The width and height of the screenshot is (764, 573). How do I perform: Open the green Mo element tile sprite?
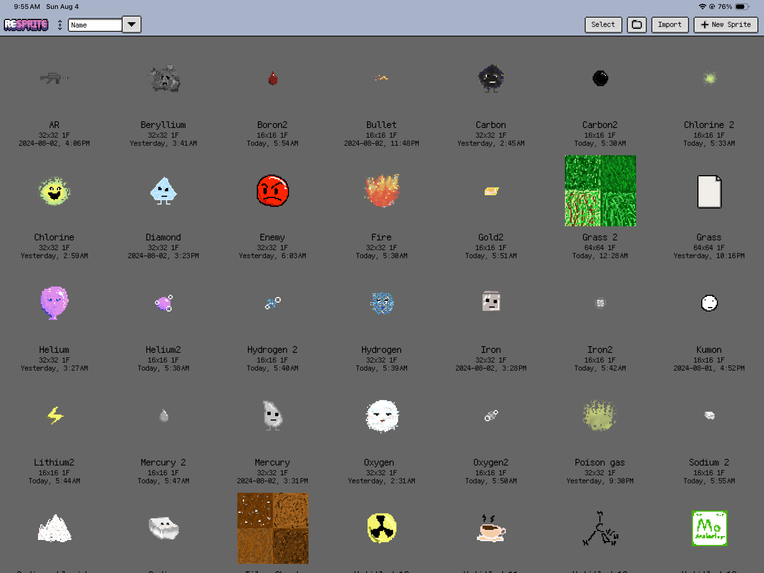[x=709, y=528]
